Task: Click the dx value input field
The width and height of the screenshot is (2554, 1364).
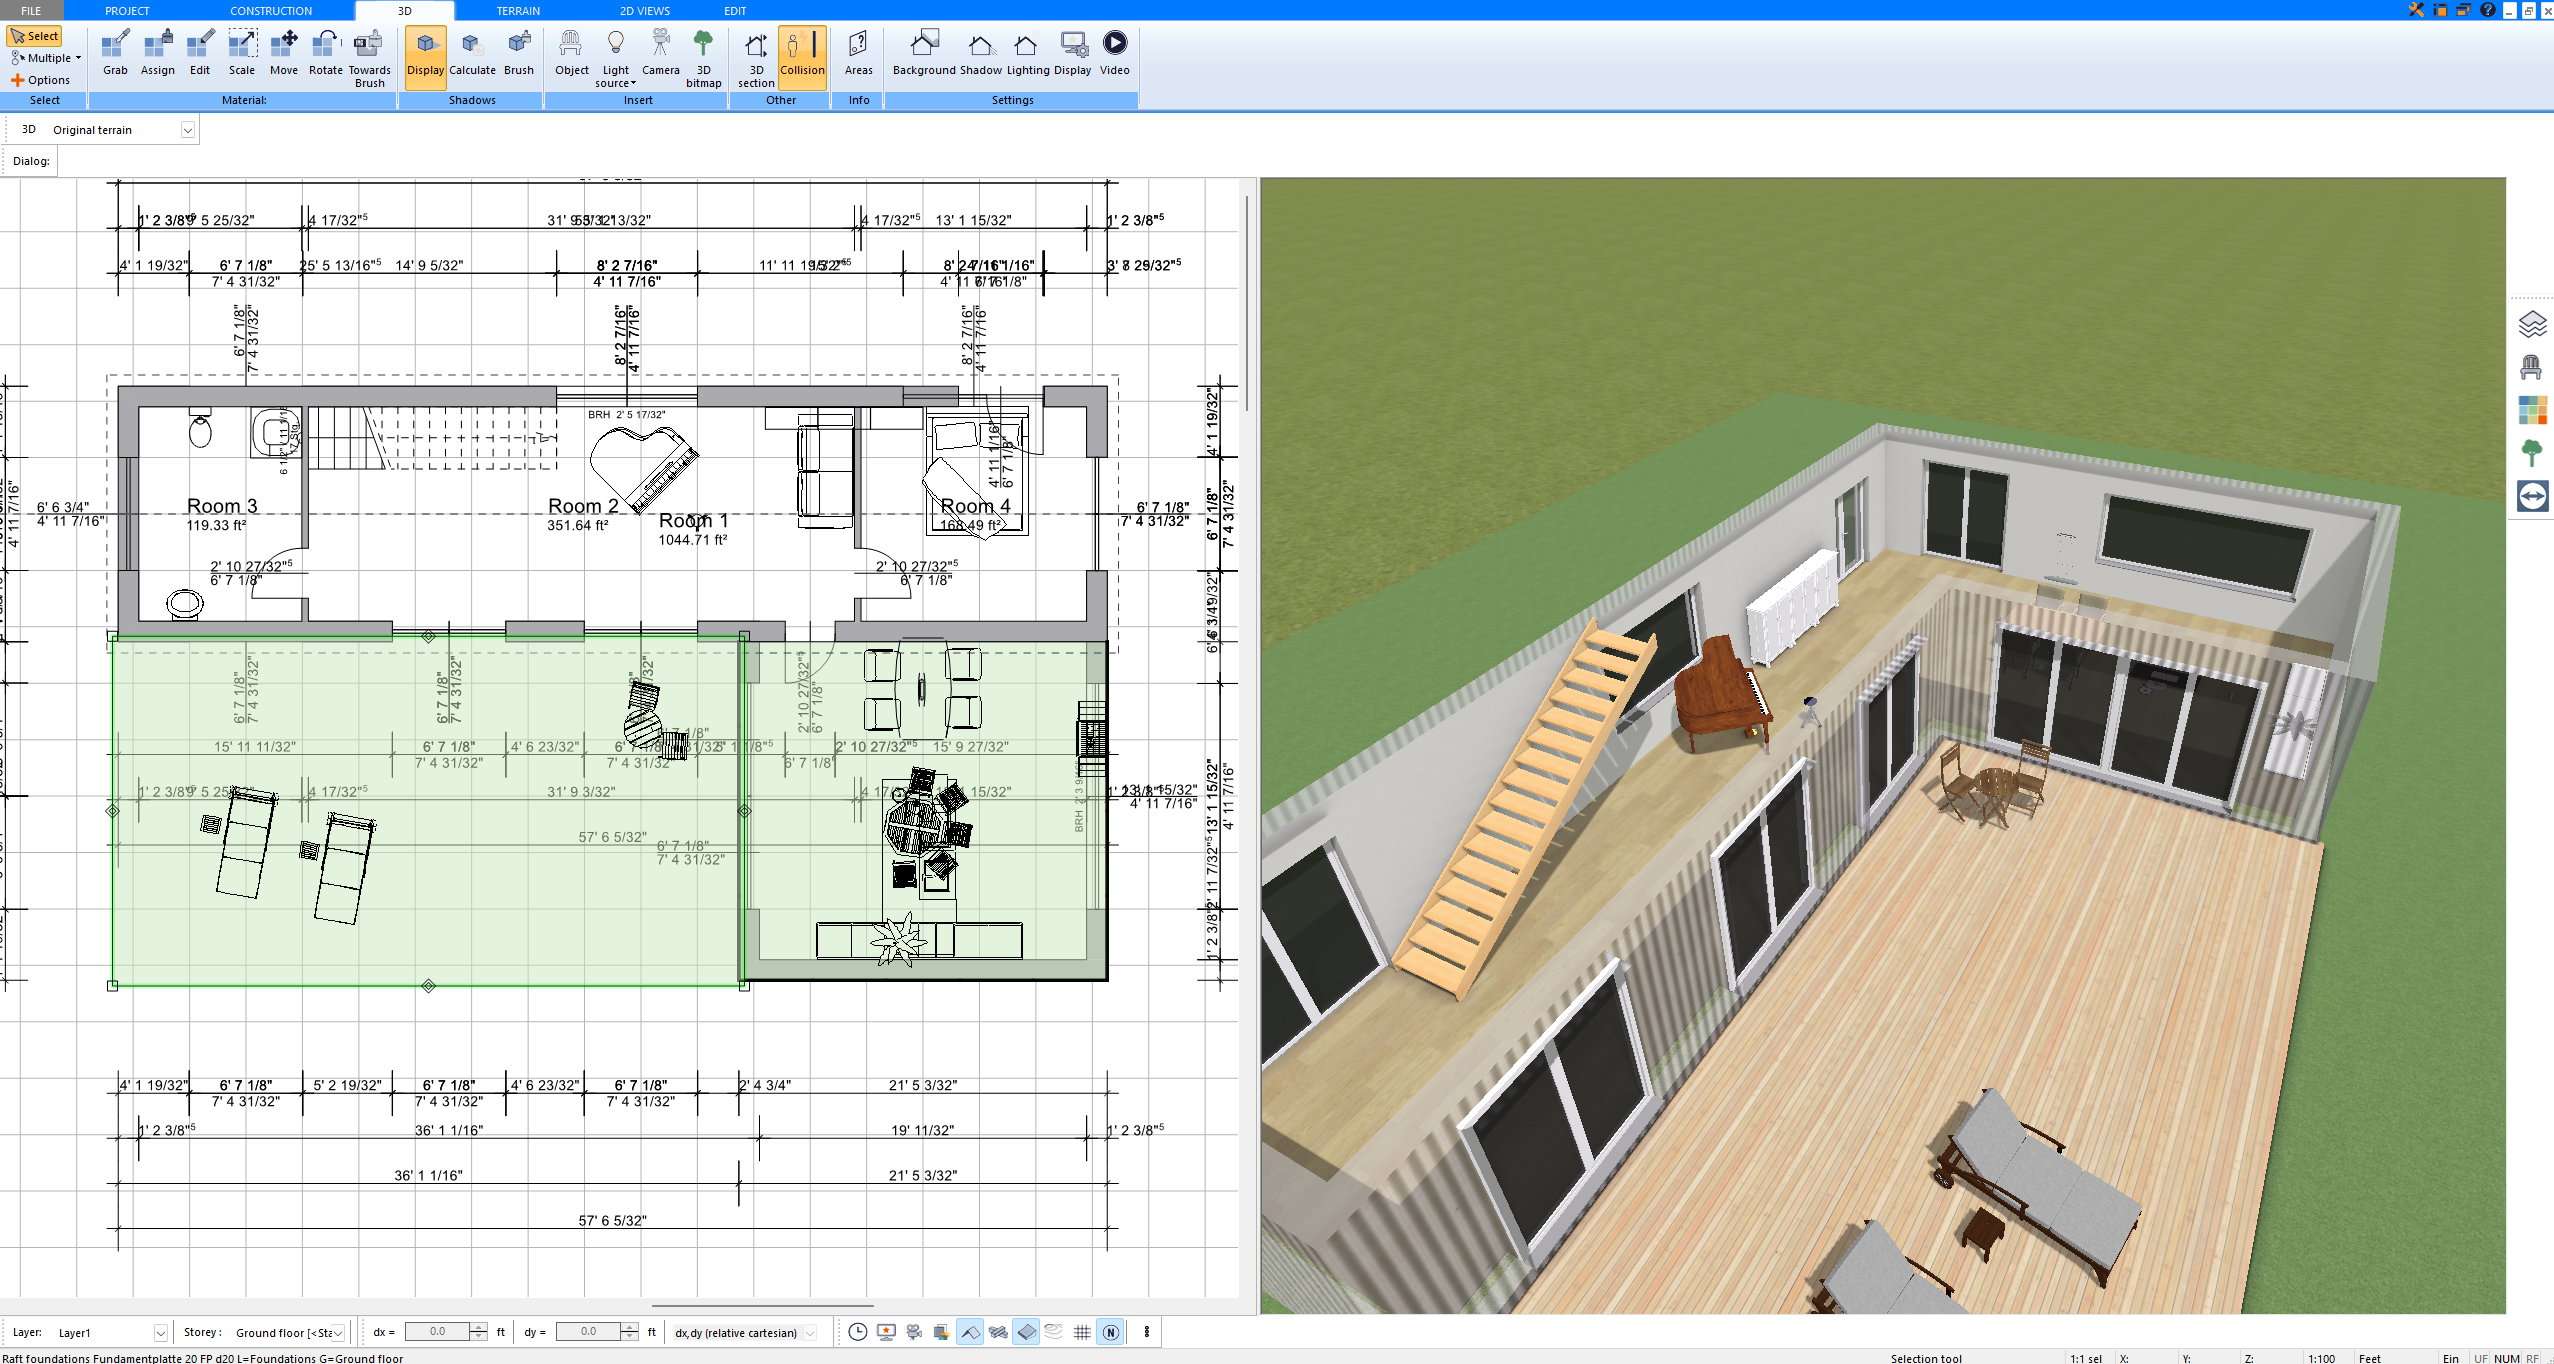Action: click(x=437, y=1332)
